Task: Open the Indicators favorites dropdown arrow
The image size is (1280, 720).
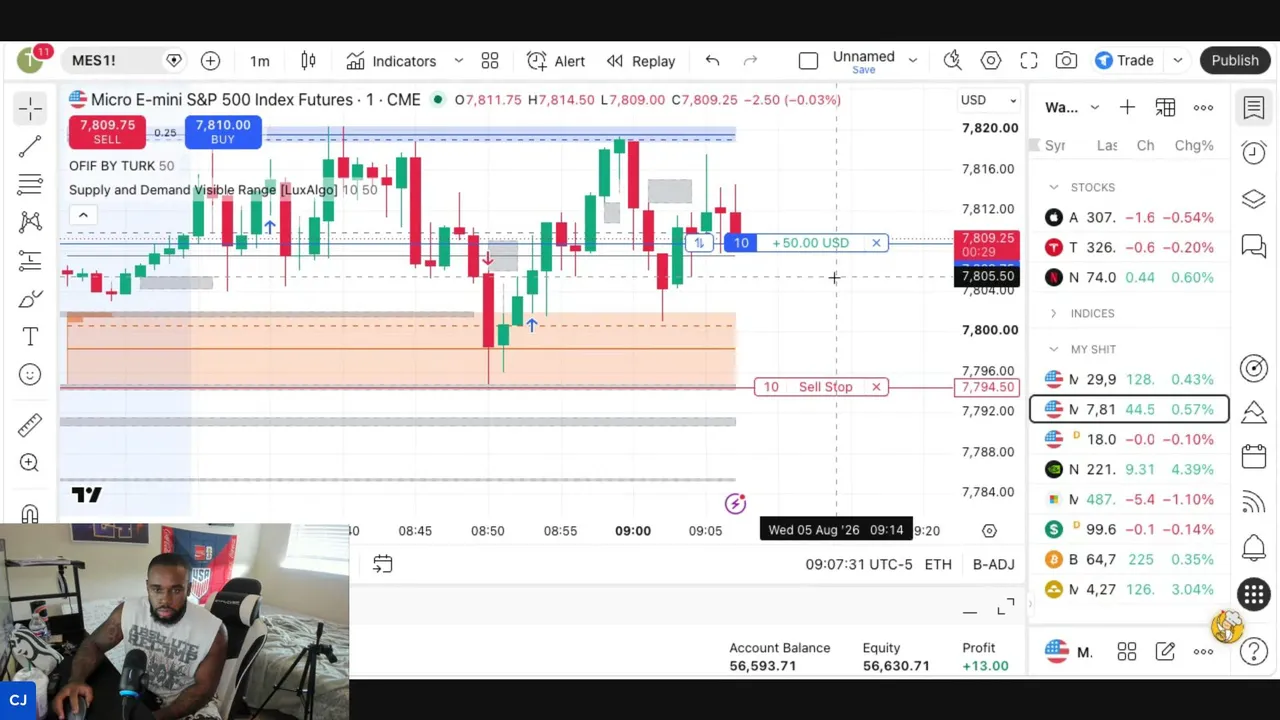Action: tap(459, 61)
